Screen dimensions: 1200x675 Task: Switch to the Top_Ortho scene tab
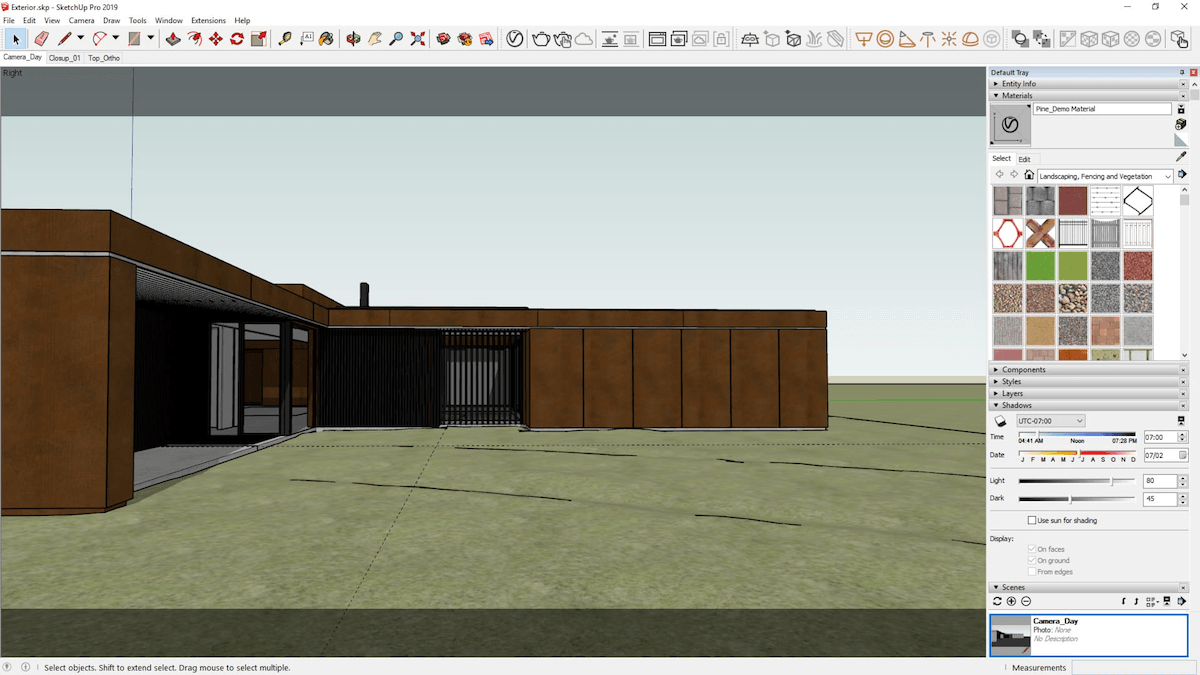pos(104,57)
